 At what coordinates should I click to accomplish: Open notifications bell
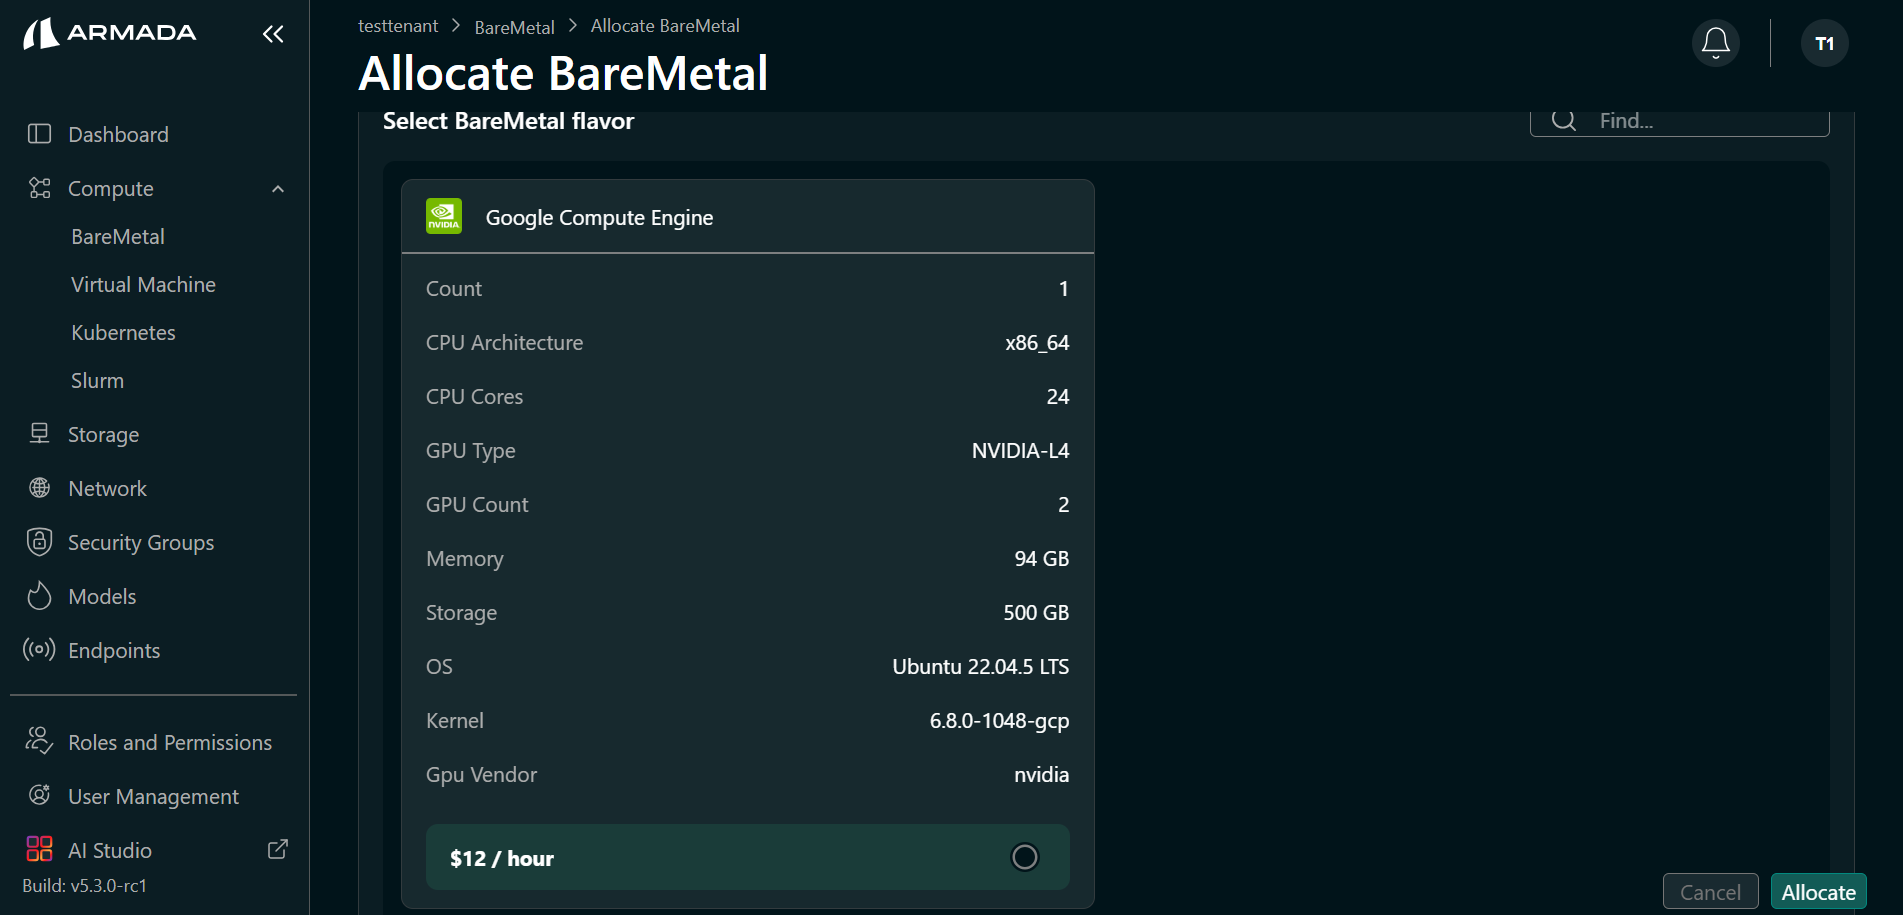[1716, 43]
